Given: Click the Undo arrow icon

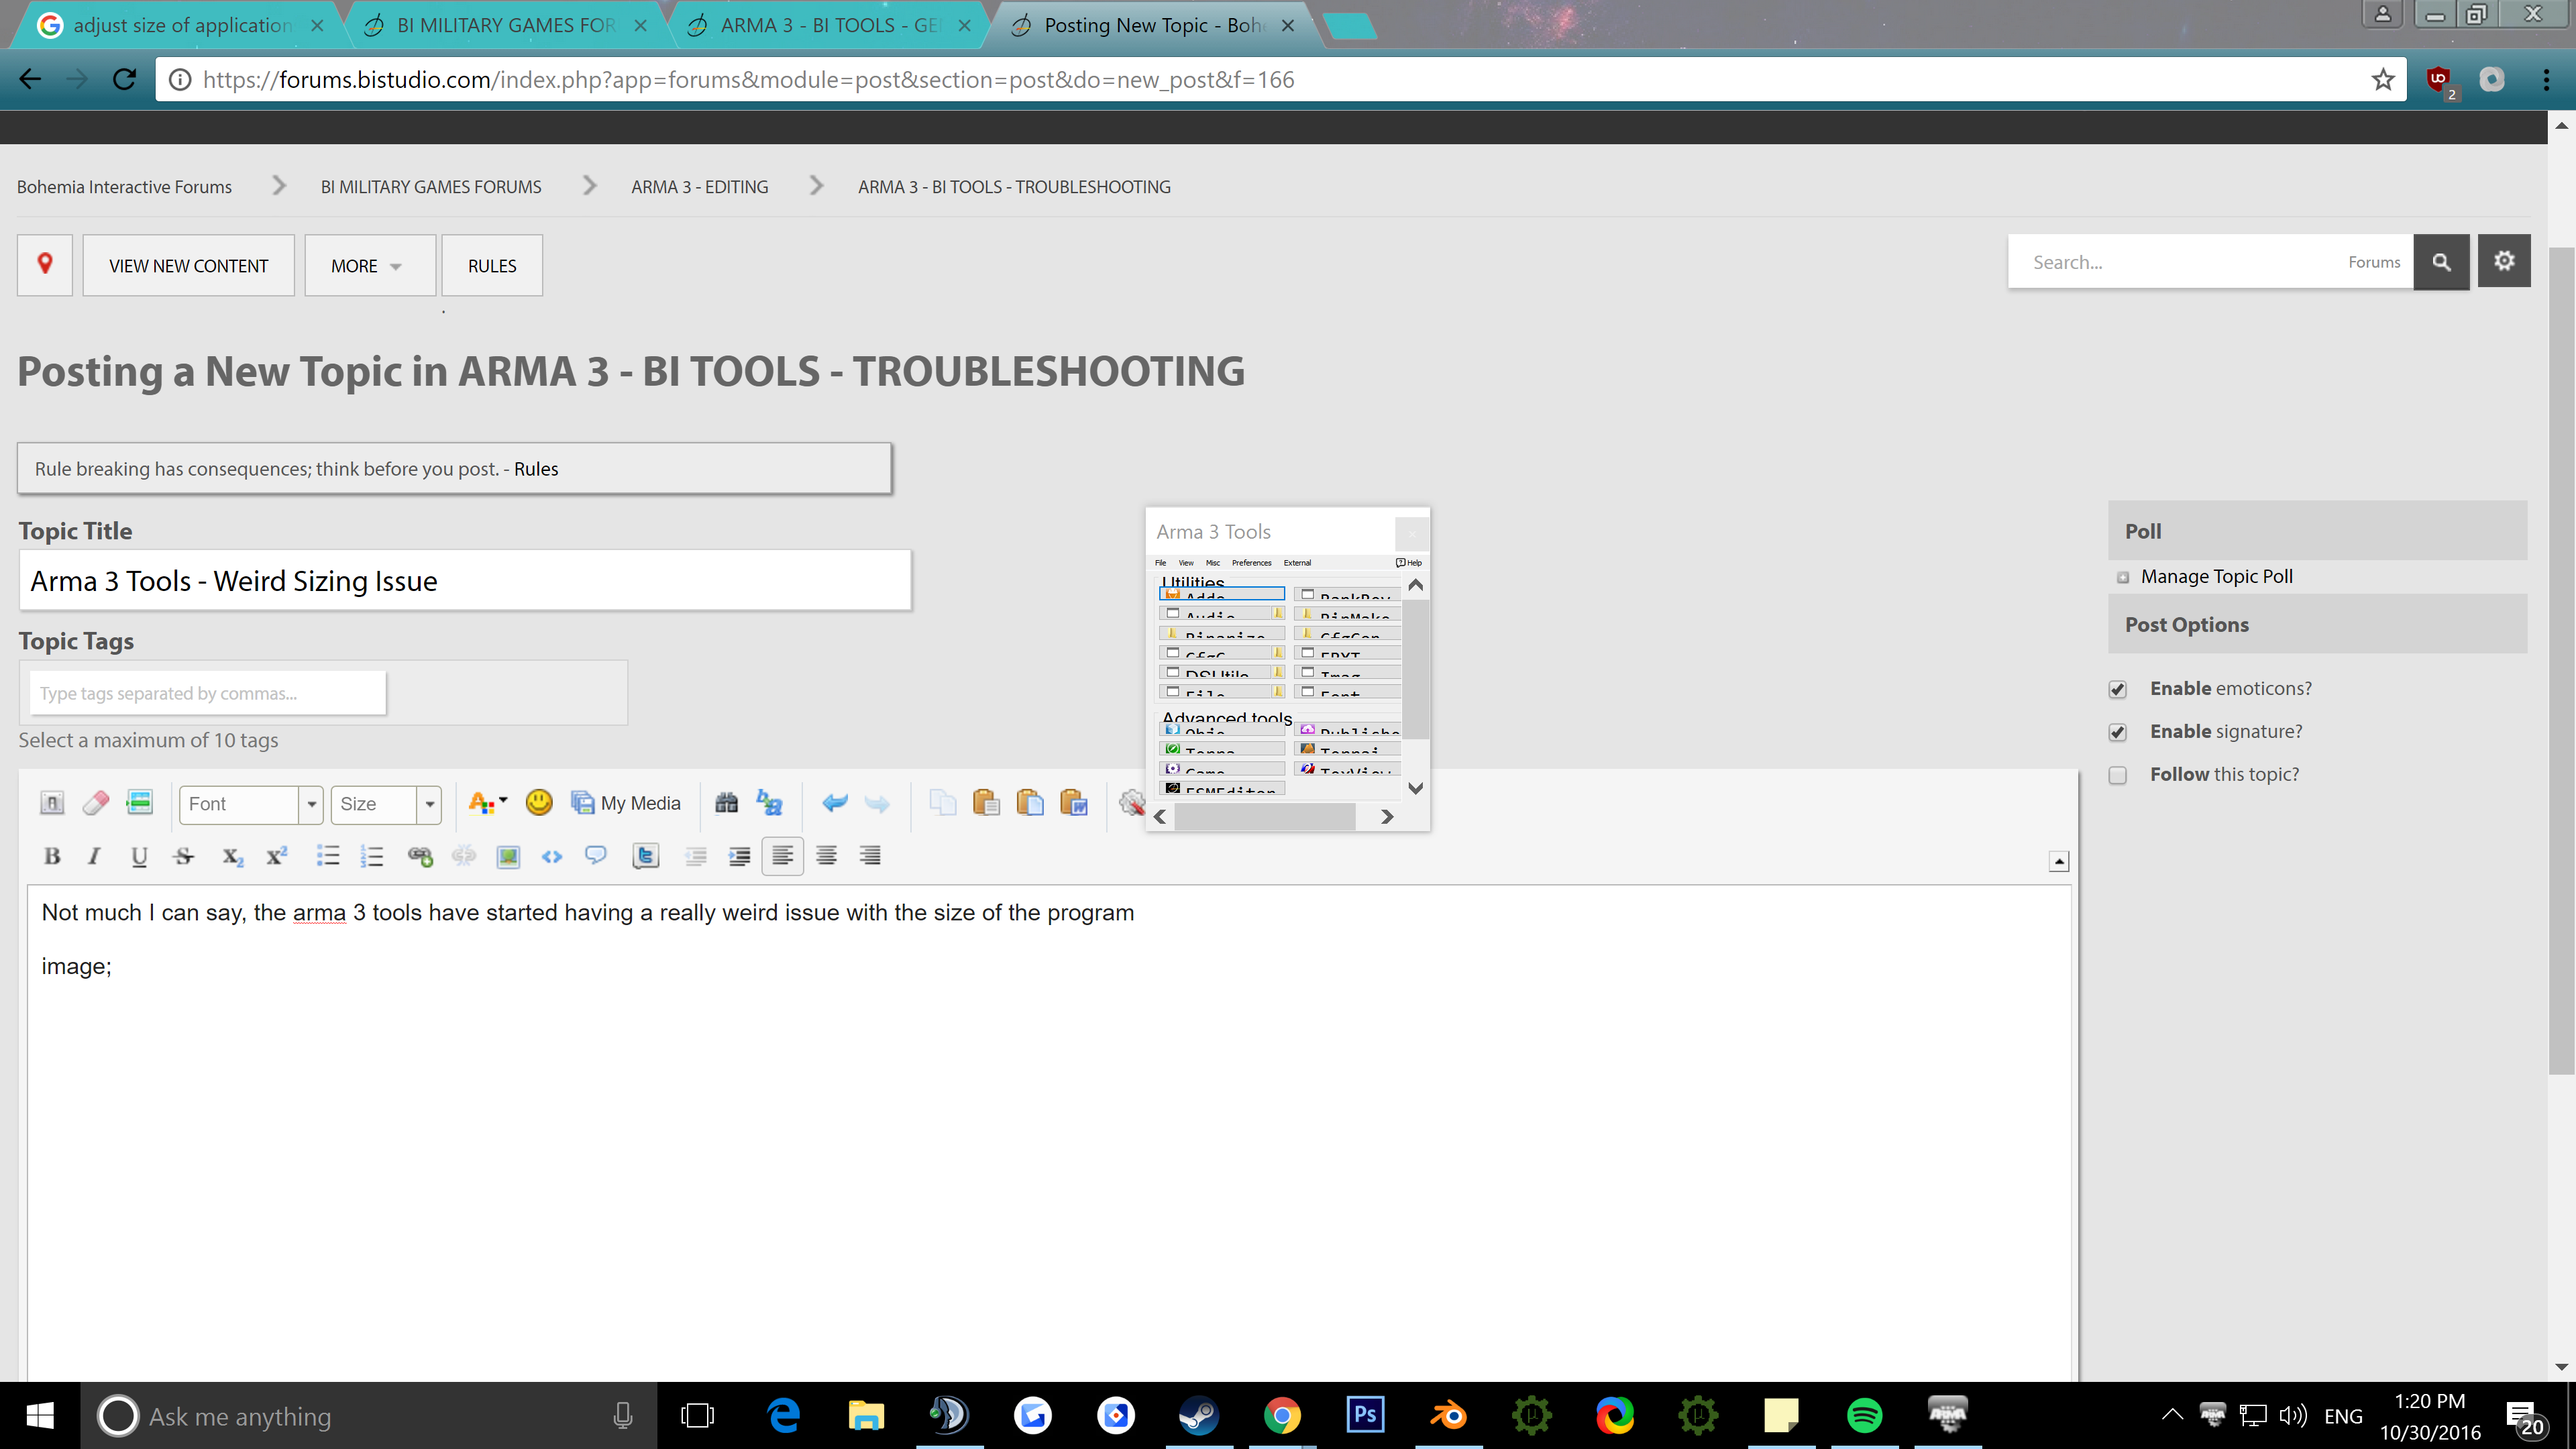Looking at the screenshot, I should (x=834, y=803).
